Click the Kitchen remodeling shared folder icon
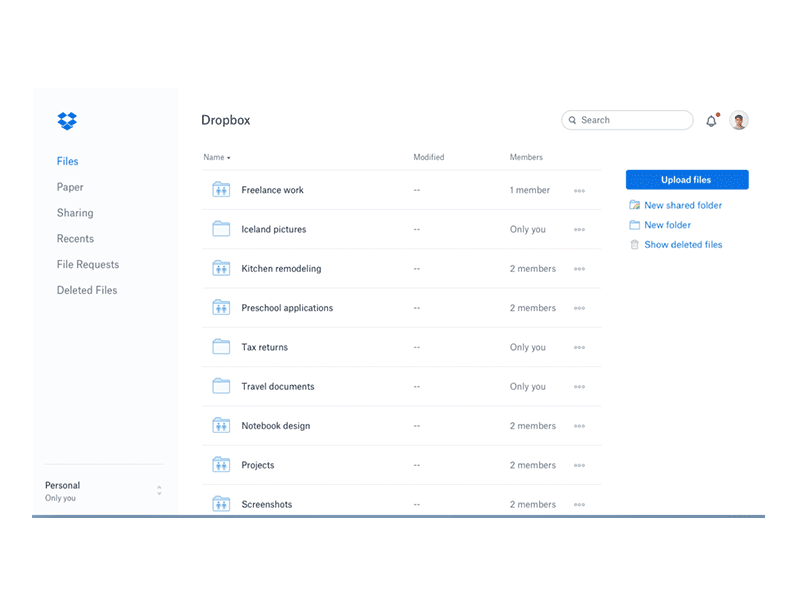Viewport: 800px width, 600px height. 221,268
